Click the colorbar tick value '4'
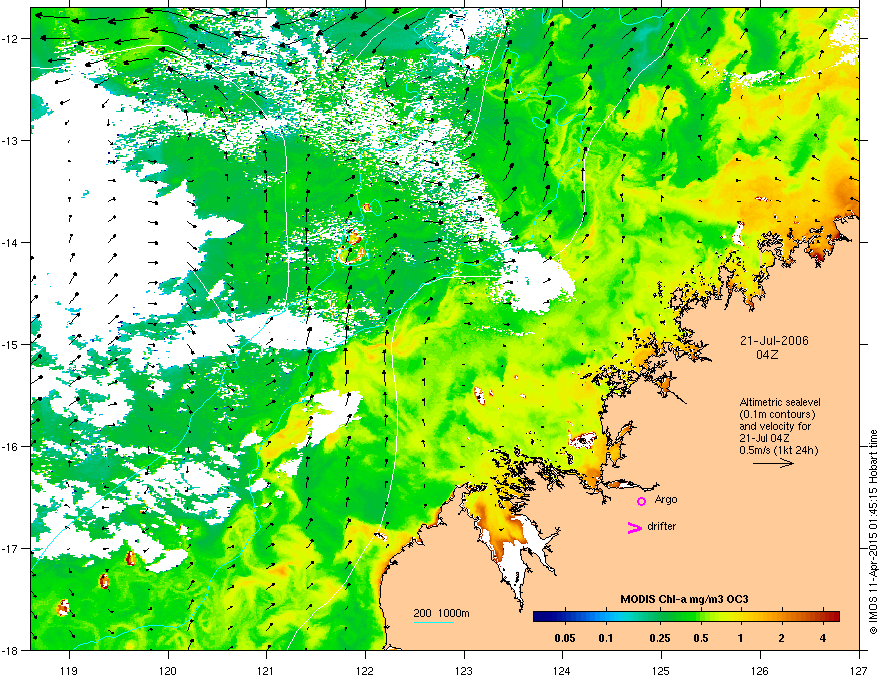 point(823,638)
